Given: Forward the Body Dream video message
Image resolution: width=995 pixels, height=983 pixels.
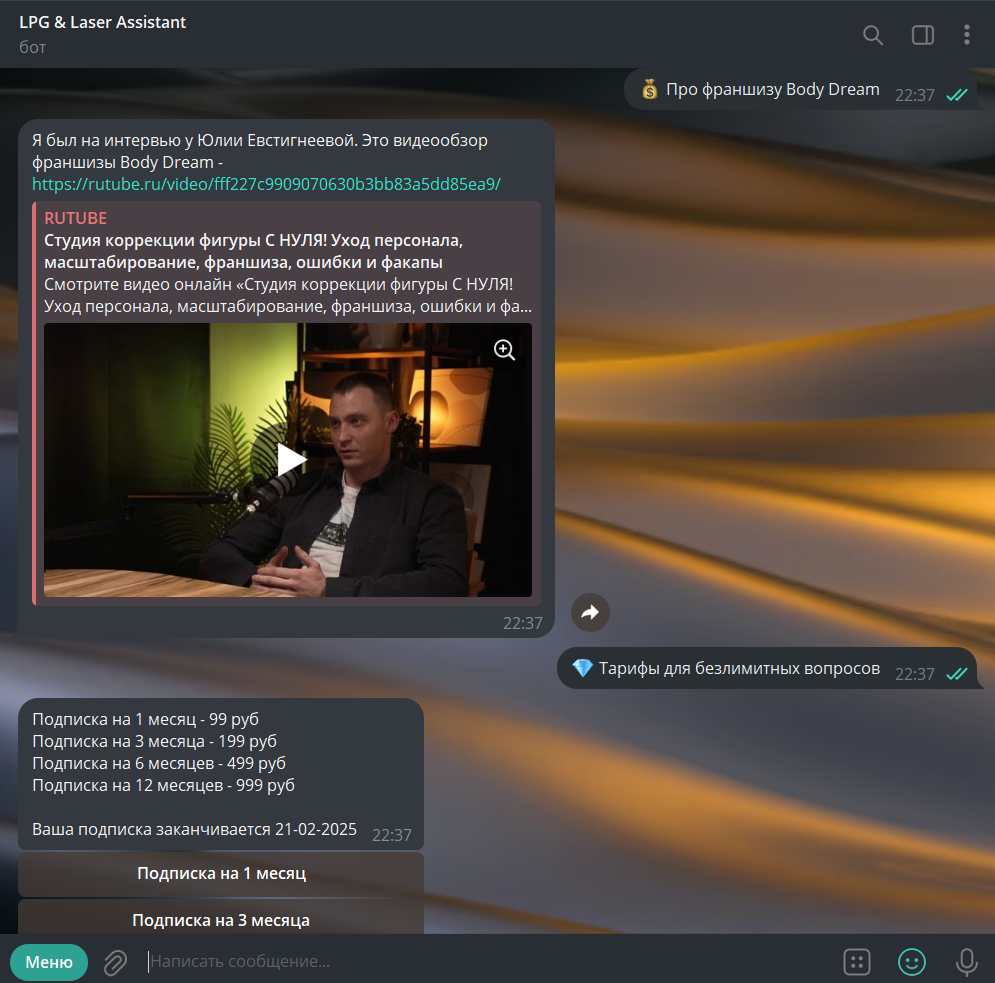Looking at the screenshot, I should (590, 612).
